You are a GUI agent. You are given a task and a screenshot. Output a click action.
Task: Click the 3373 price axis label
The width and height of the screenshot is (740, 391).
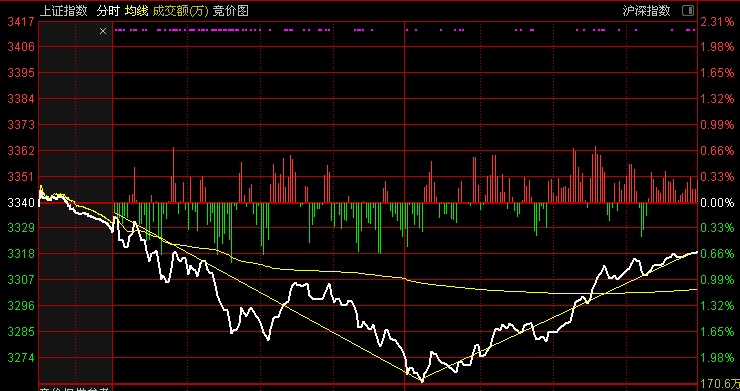point(21,125)
